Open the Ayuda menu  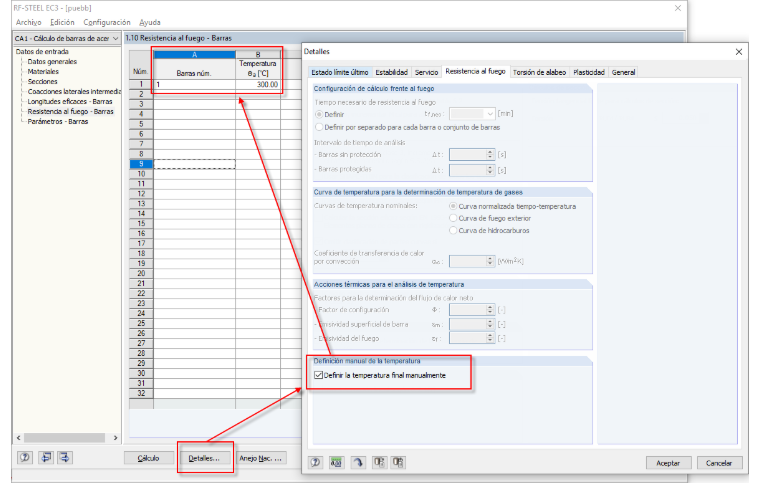(x=150, y=22)
